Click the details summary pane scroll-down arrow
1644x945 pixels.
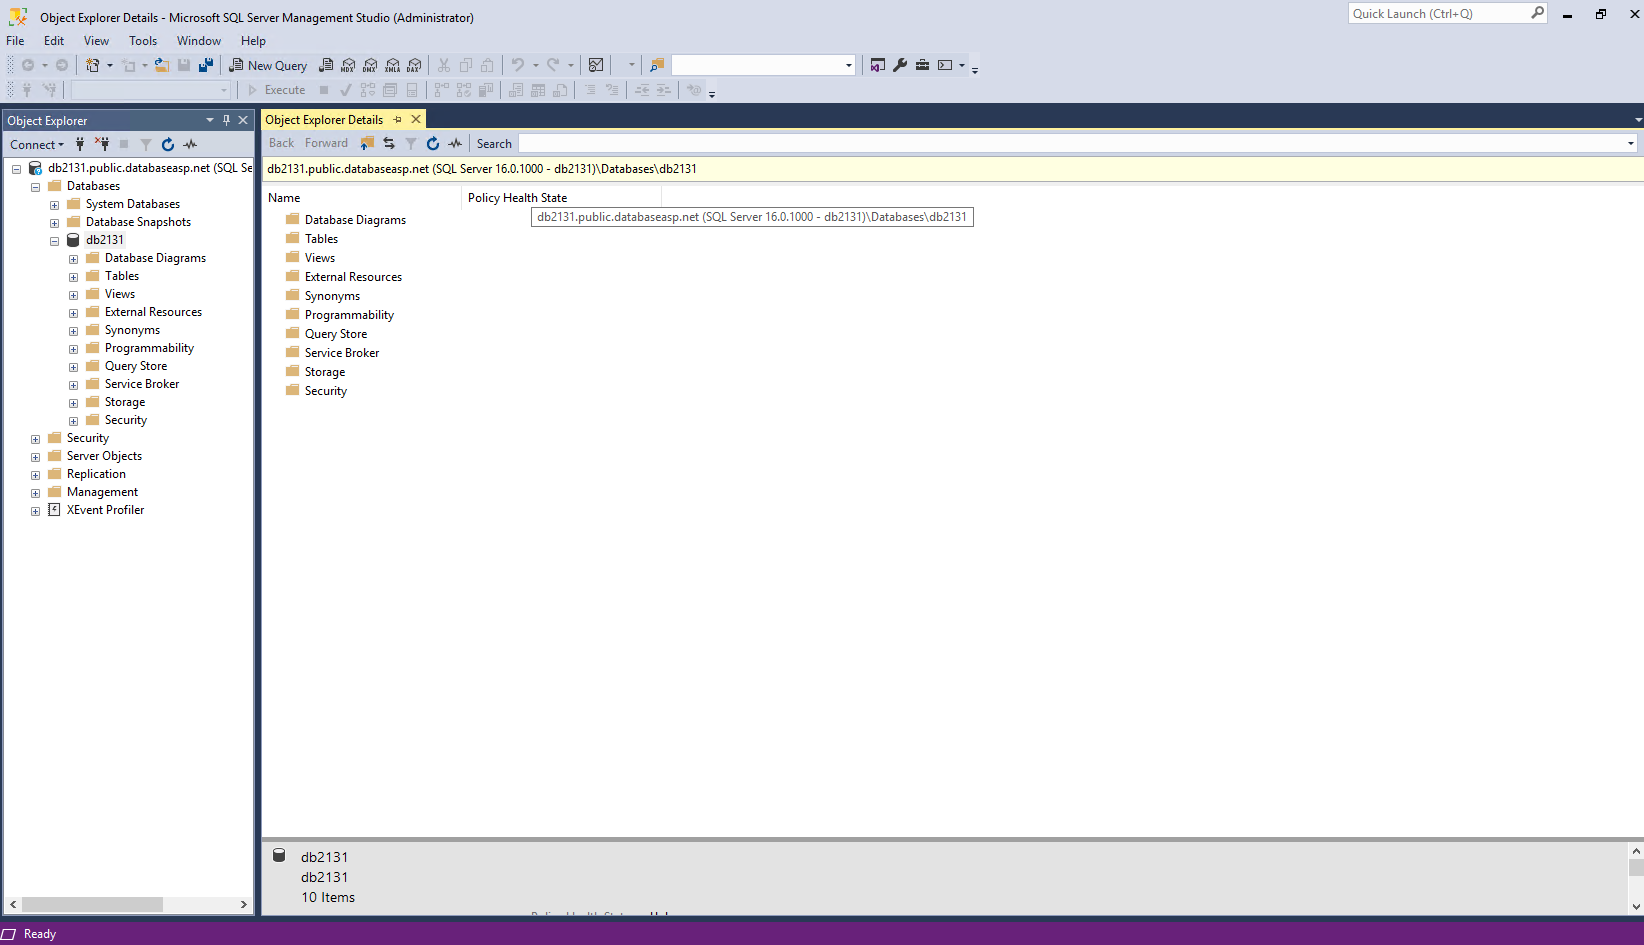[1636, 906]
